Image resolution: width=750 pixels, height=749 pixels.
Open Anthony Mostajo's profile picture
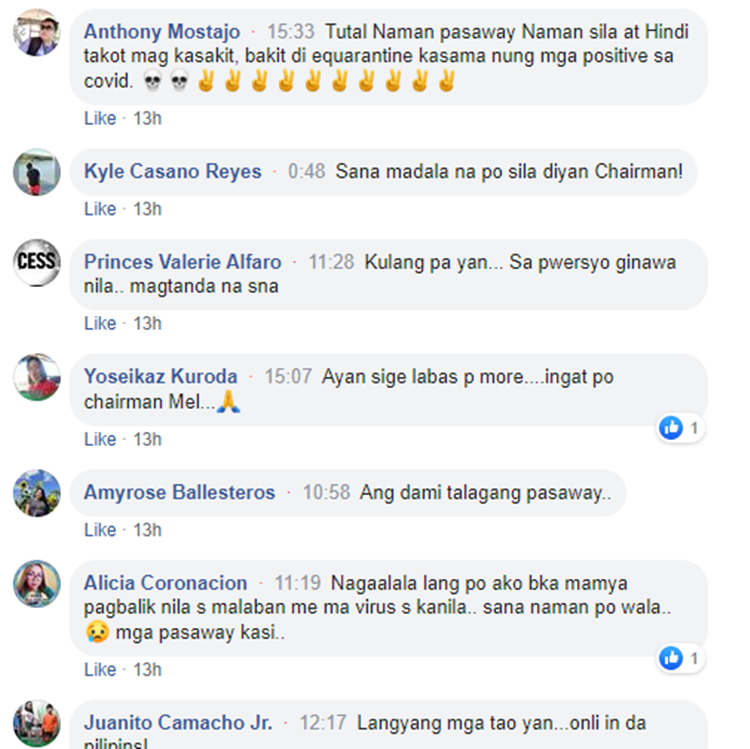point(37,33)
